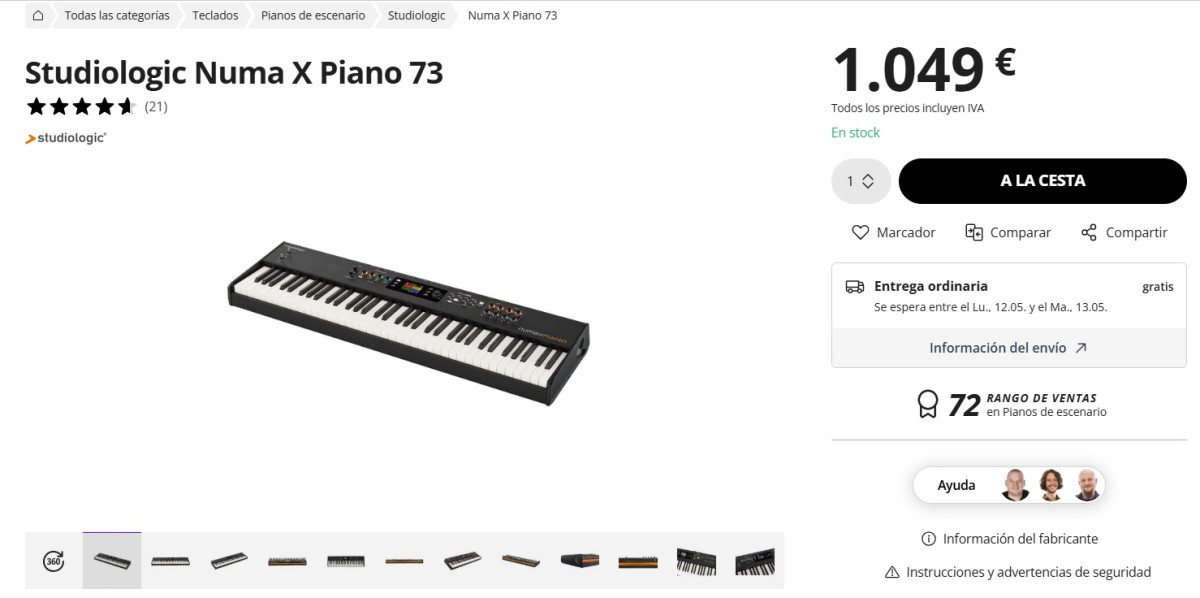The image size is (1200, 598).
Task: Expand Información del envío details
Action: click(1008, 348)
